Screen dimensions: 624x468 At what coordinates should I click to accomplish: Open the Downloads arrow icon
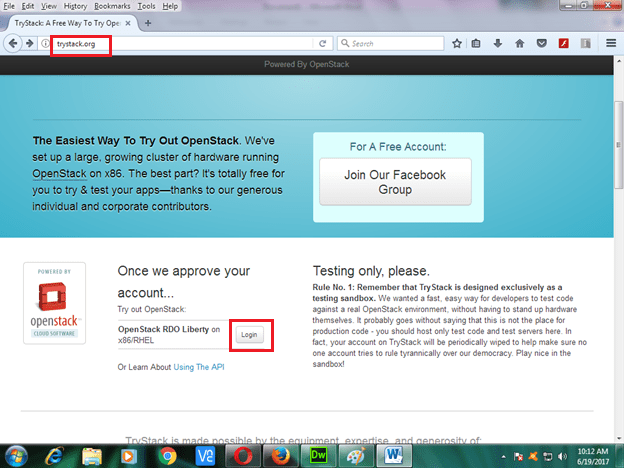[x=497, y=43]
